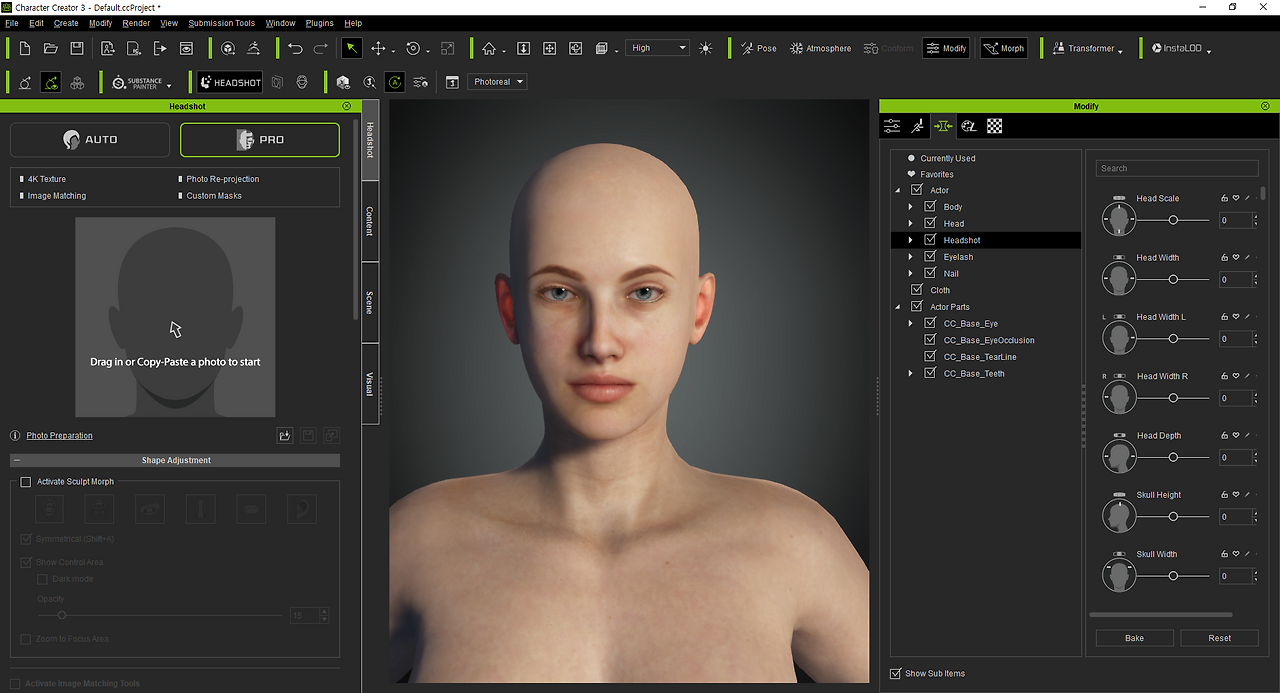Click the Skull Height slider handle
The image size is (1280, 693).
[x=1174, y=517]
